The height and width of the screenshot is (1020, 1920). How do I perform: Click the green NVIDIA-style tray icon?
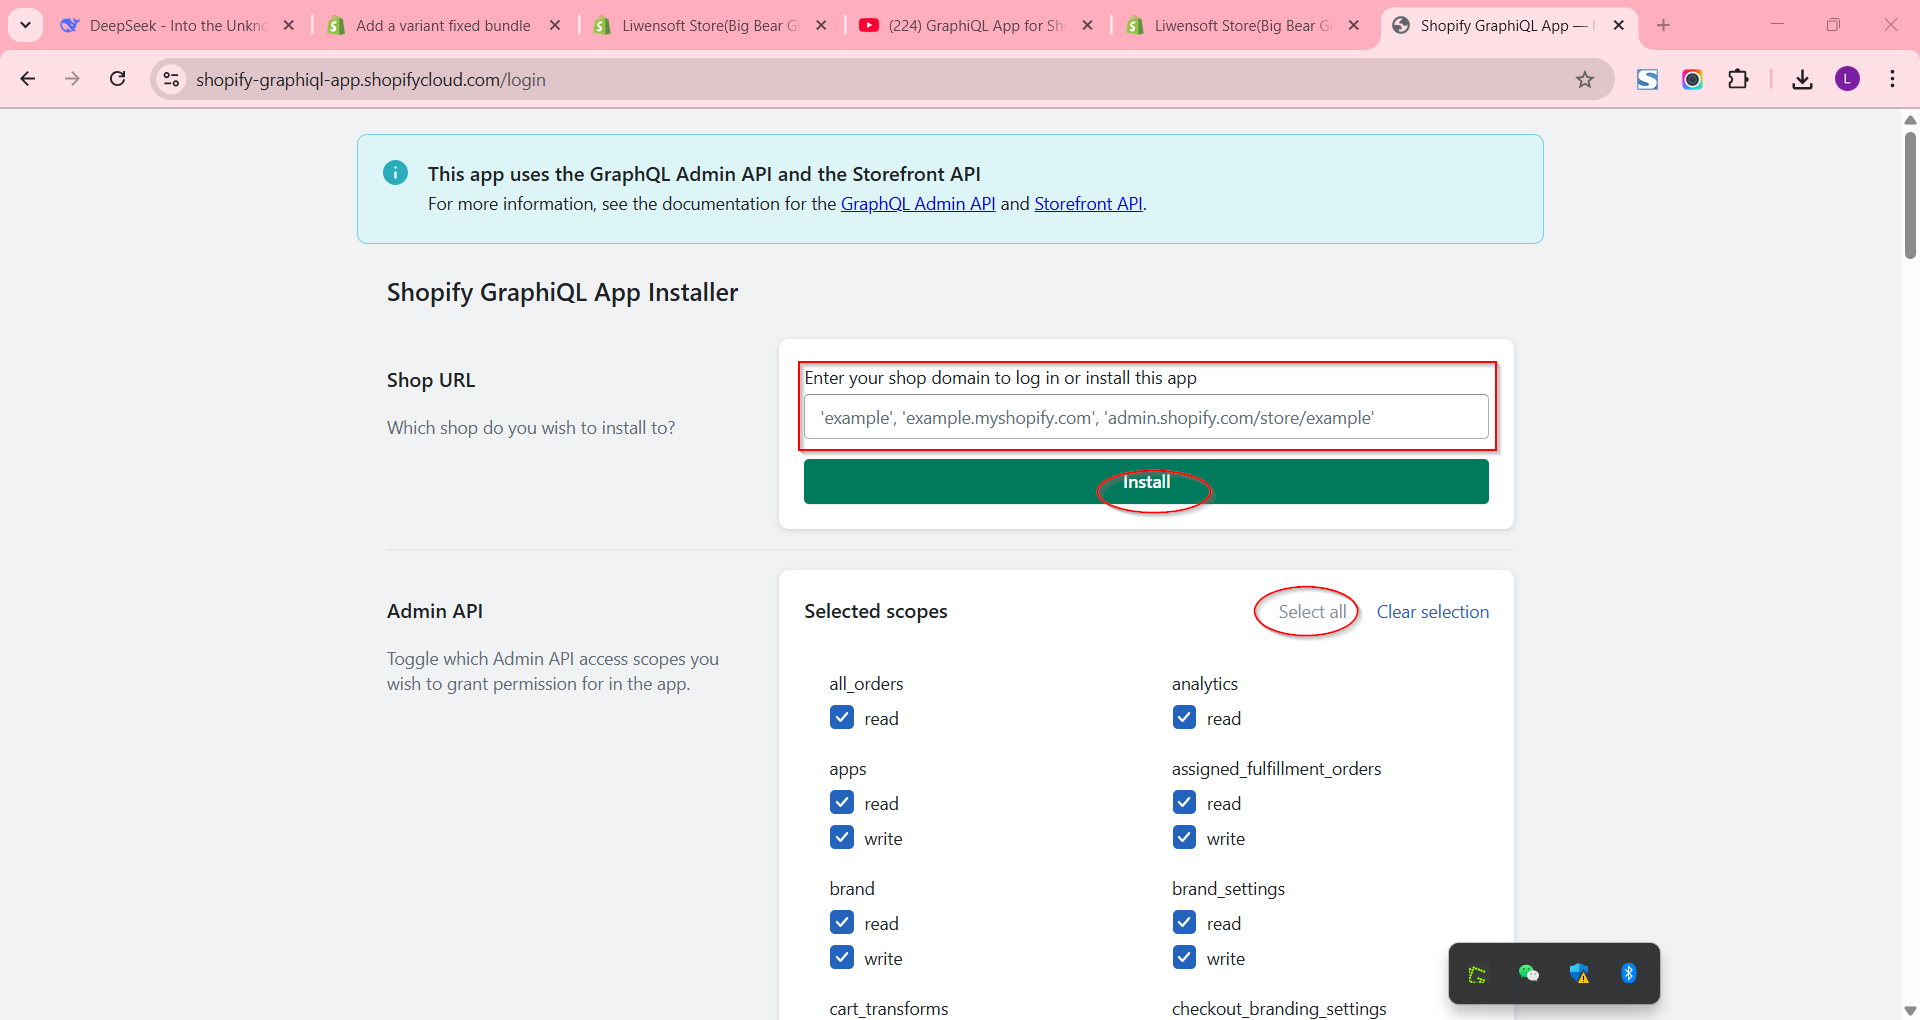coord(1477,973)
